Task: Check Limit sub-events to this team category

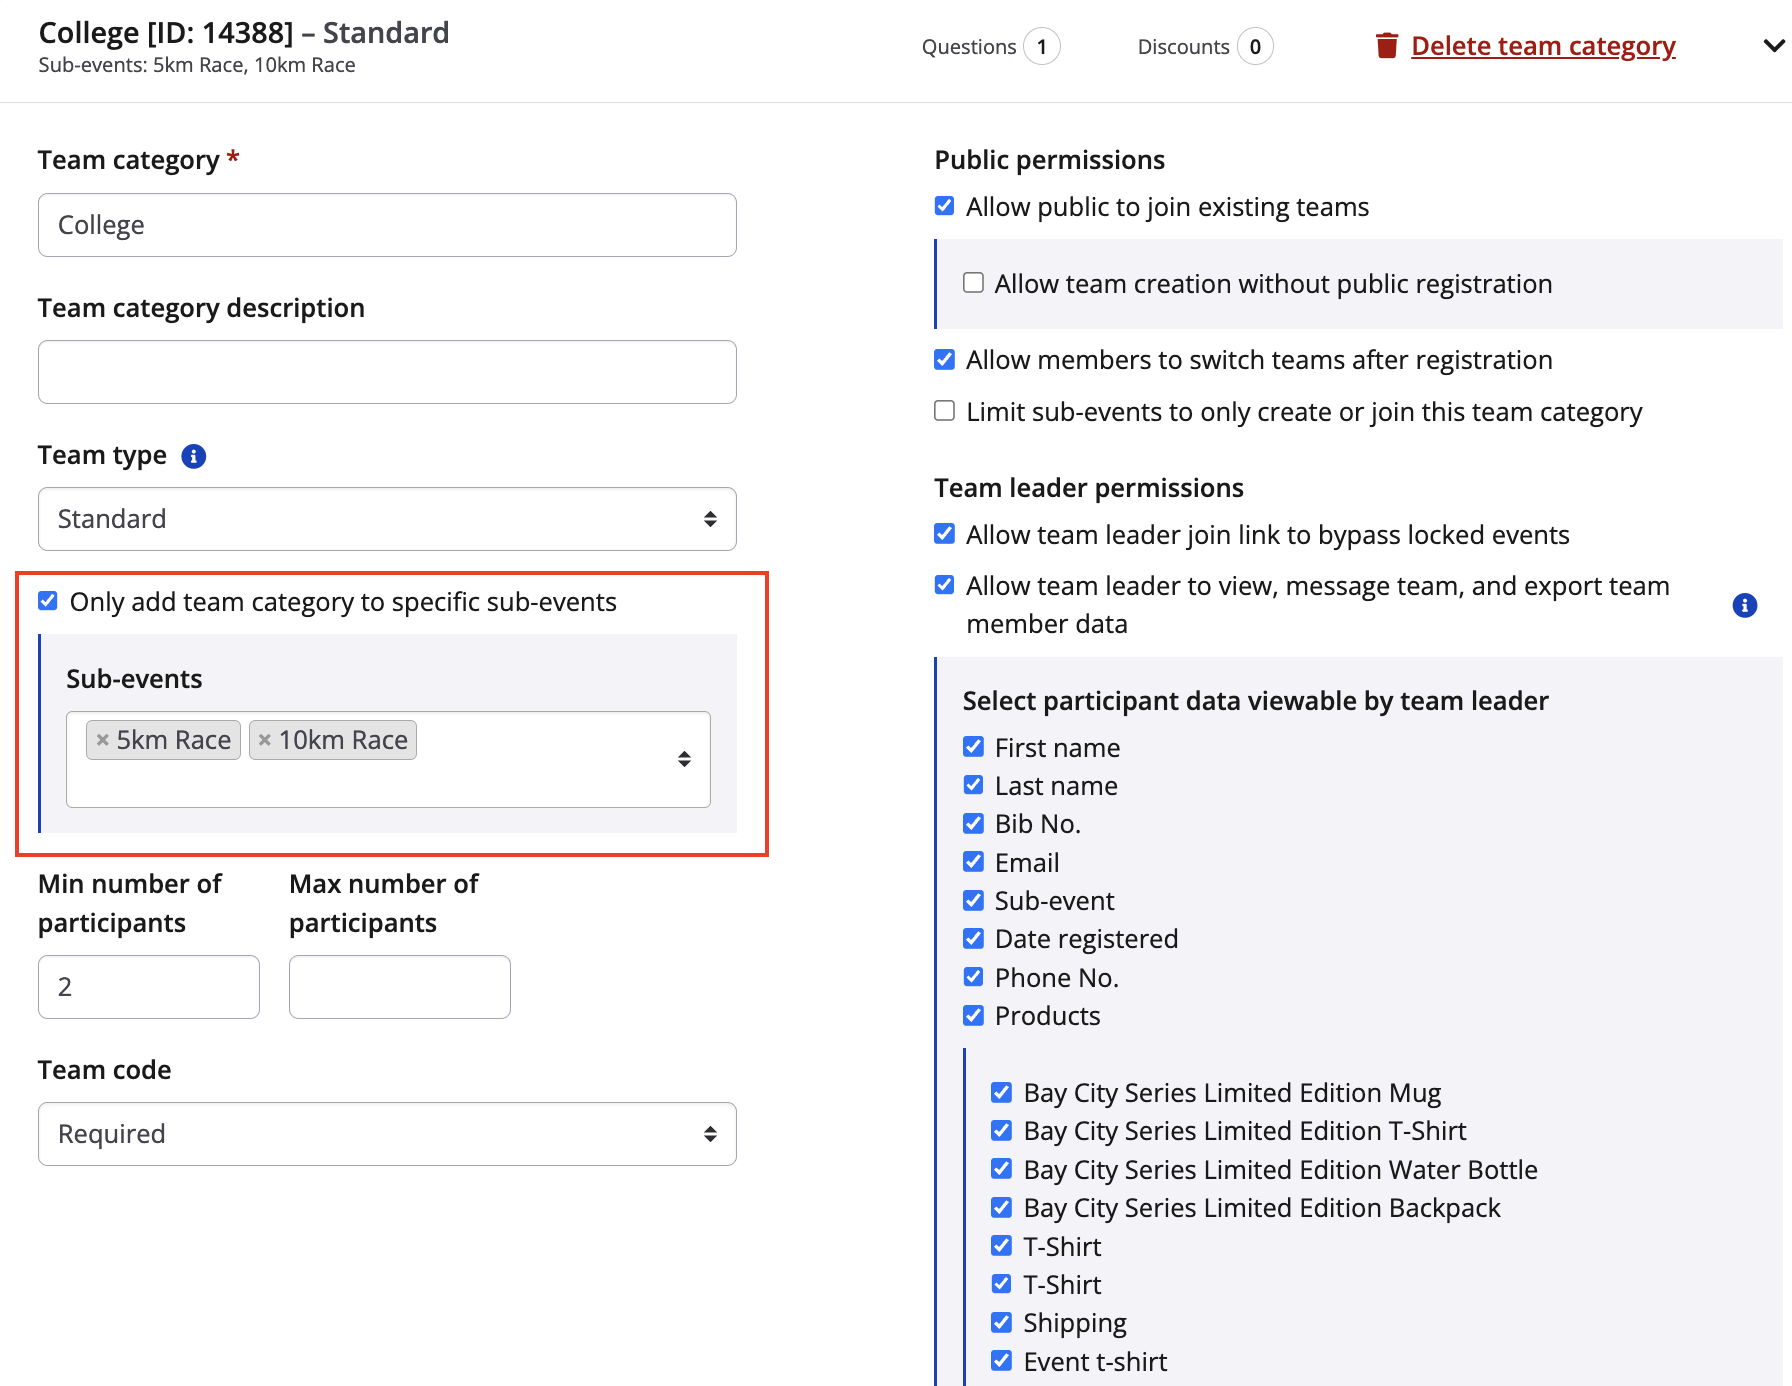Action: (x=945, y=411)
